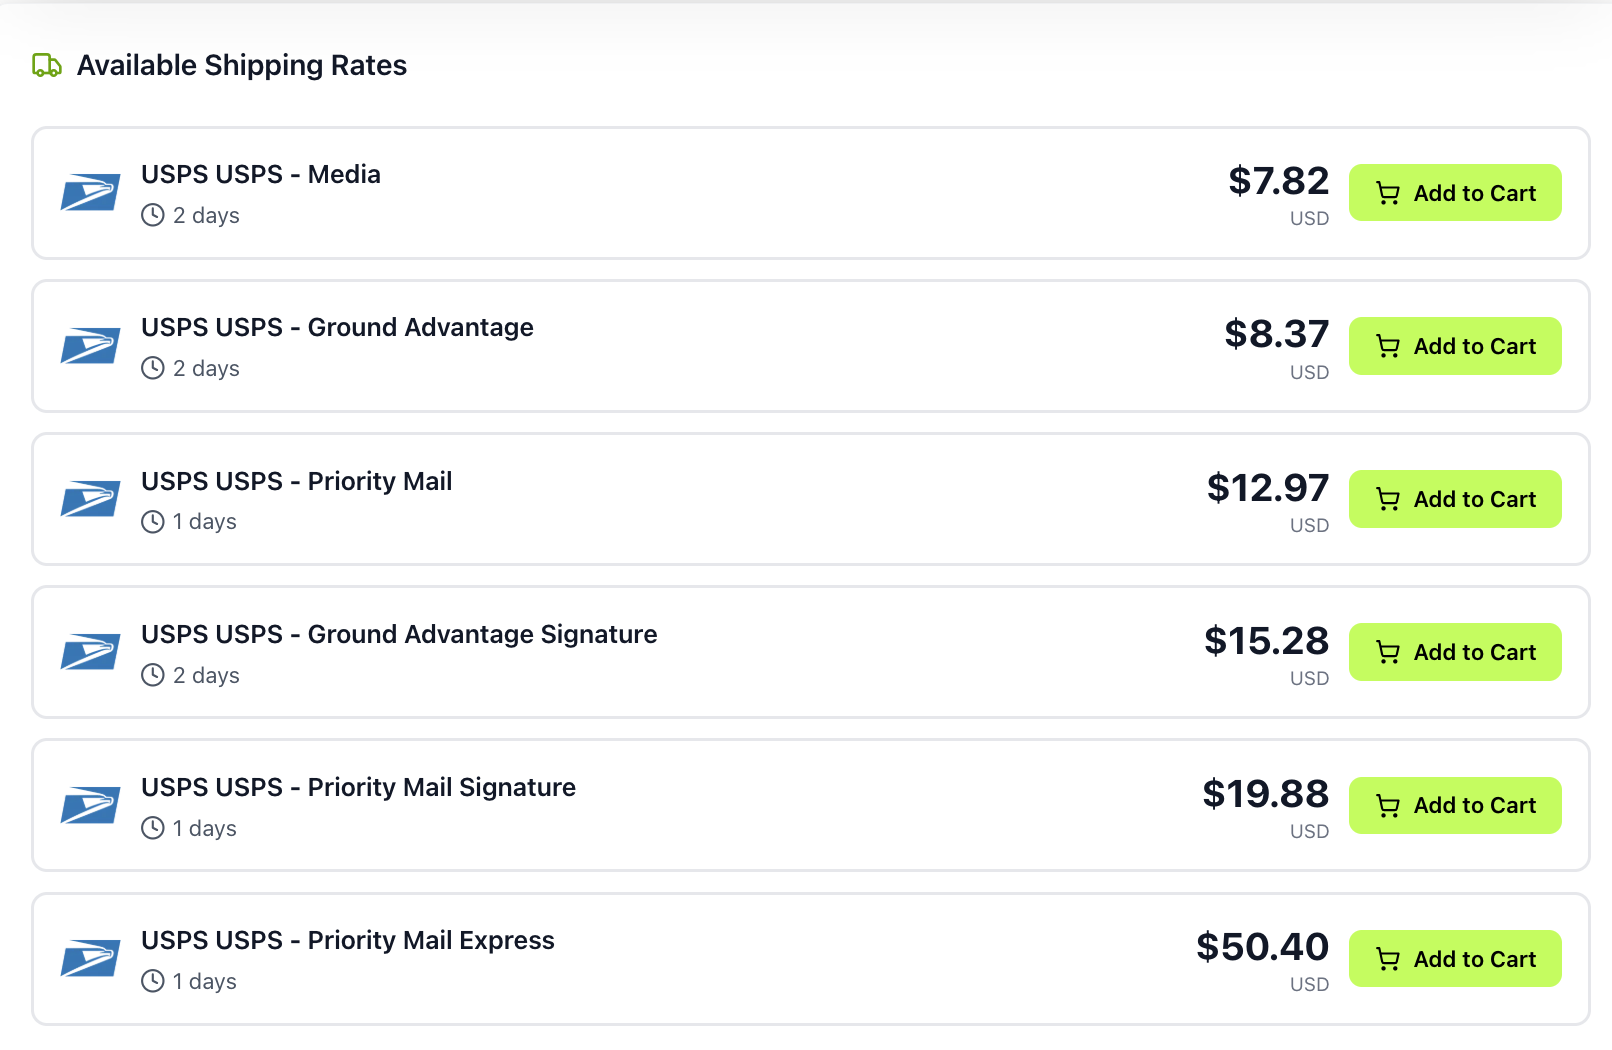This screenshot has height=1050, width=1612.
Task: Click the clock icon under Priority Mail Express
Action: (x=153, y=981)
